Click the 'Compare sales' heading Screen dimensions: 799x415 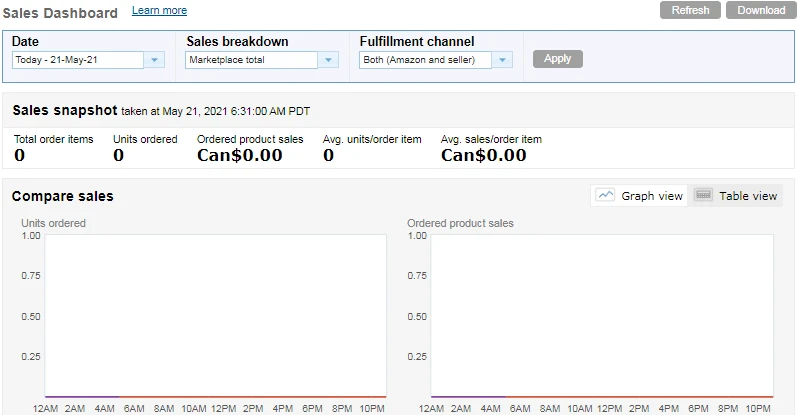pos(63,196)
